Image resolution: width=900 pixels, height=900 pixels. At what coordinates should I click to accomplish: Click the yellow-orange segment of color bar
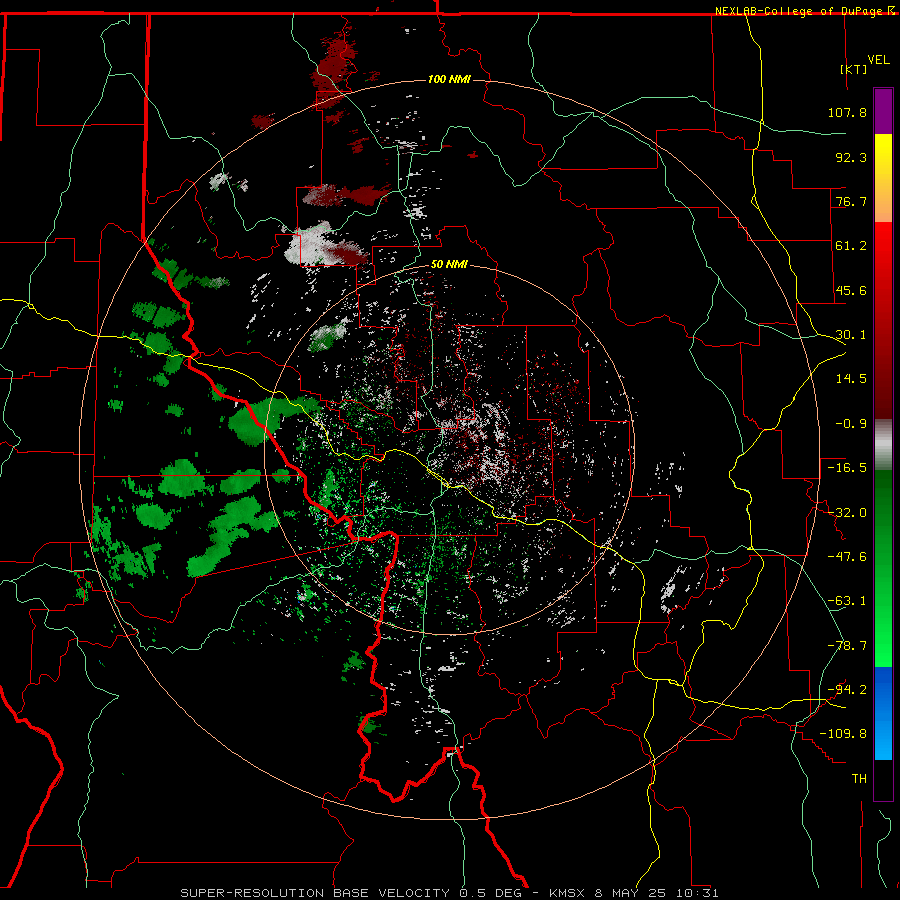(883, 178)
